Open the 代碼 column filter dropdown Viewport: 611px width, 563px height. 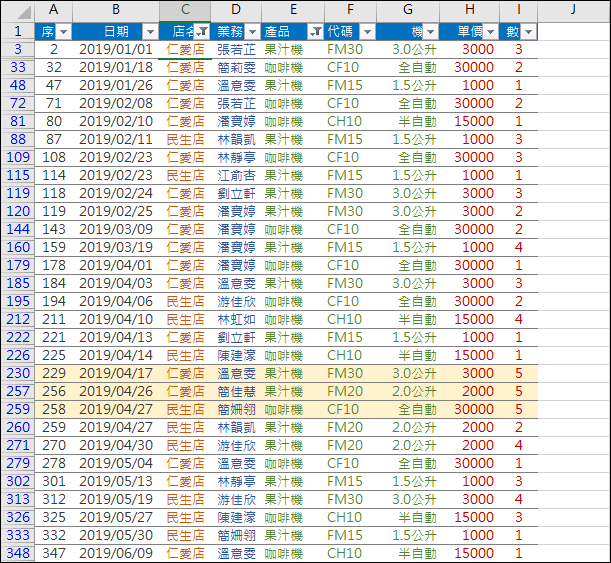(367, 32)
